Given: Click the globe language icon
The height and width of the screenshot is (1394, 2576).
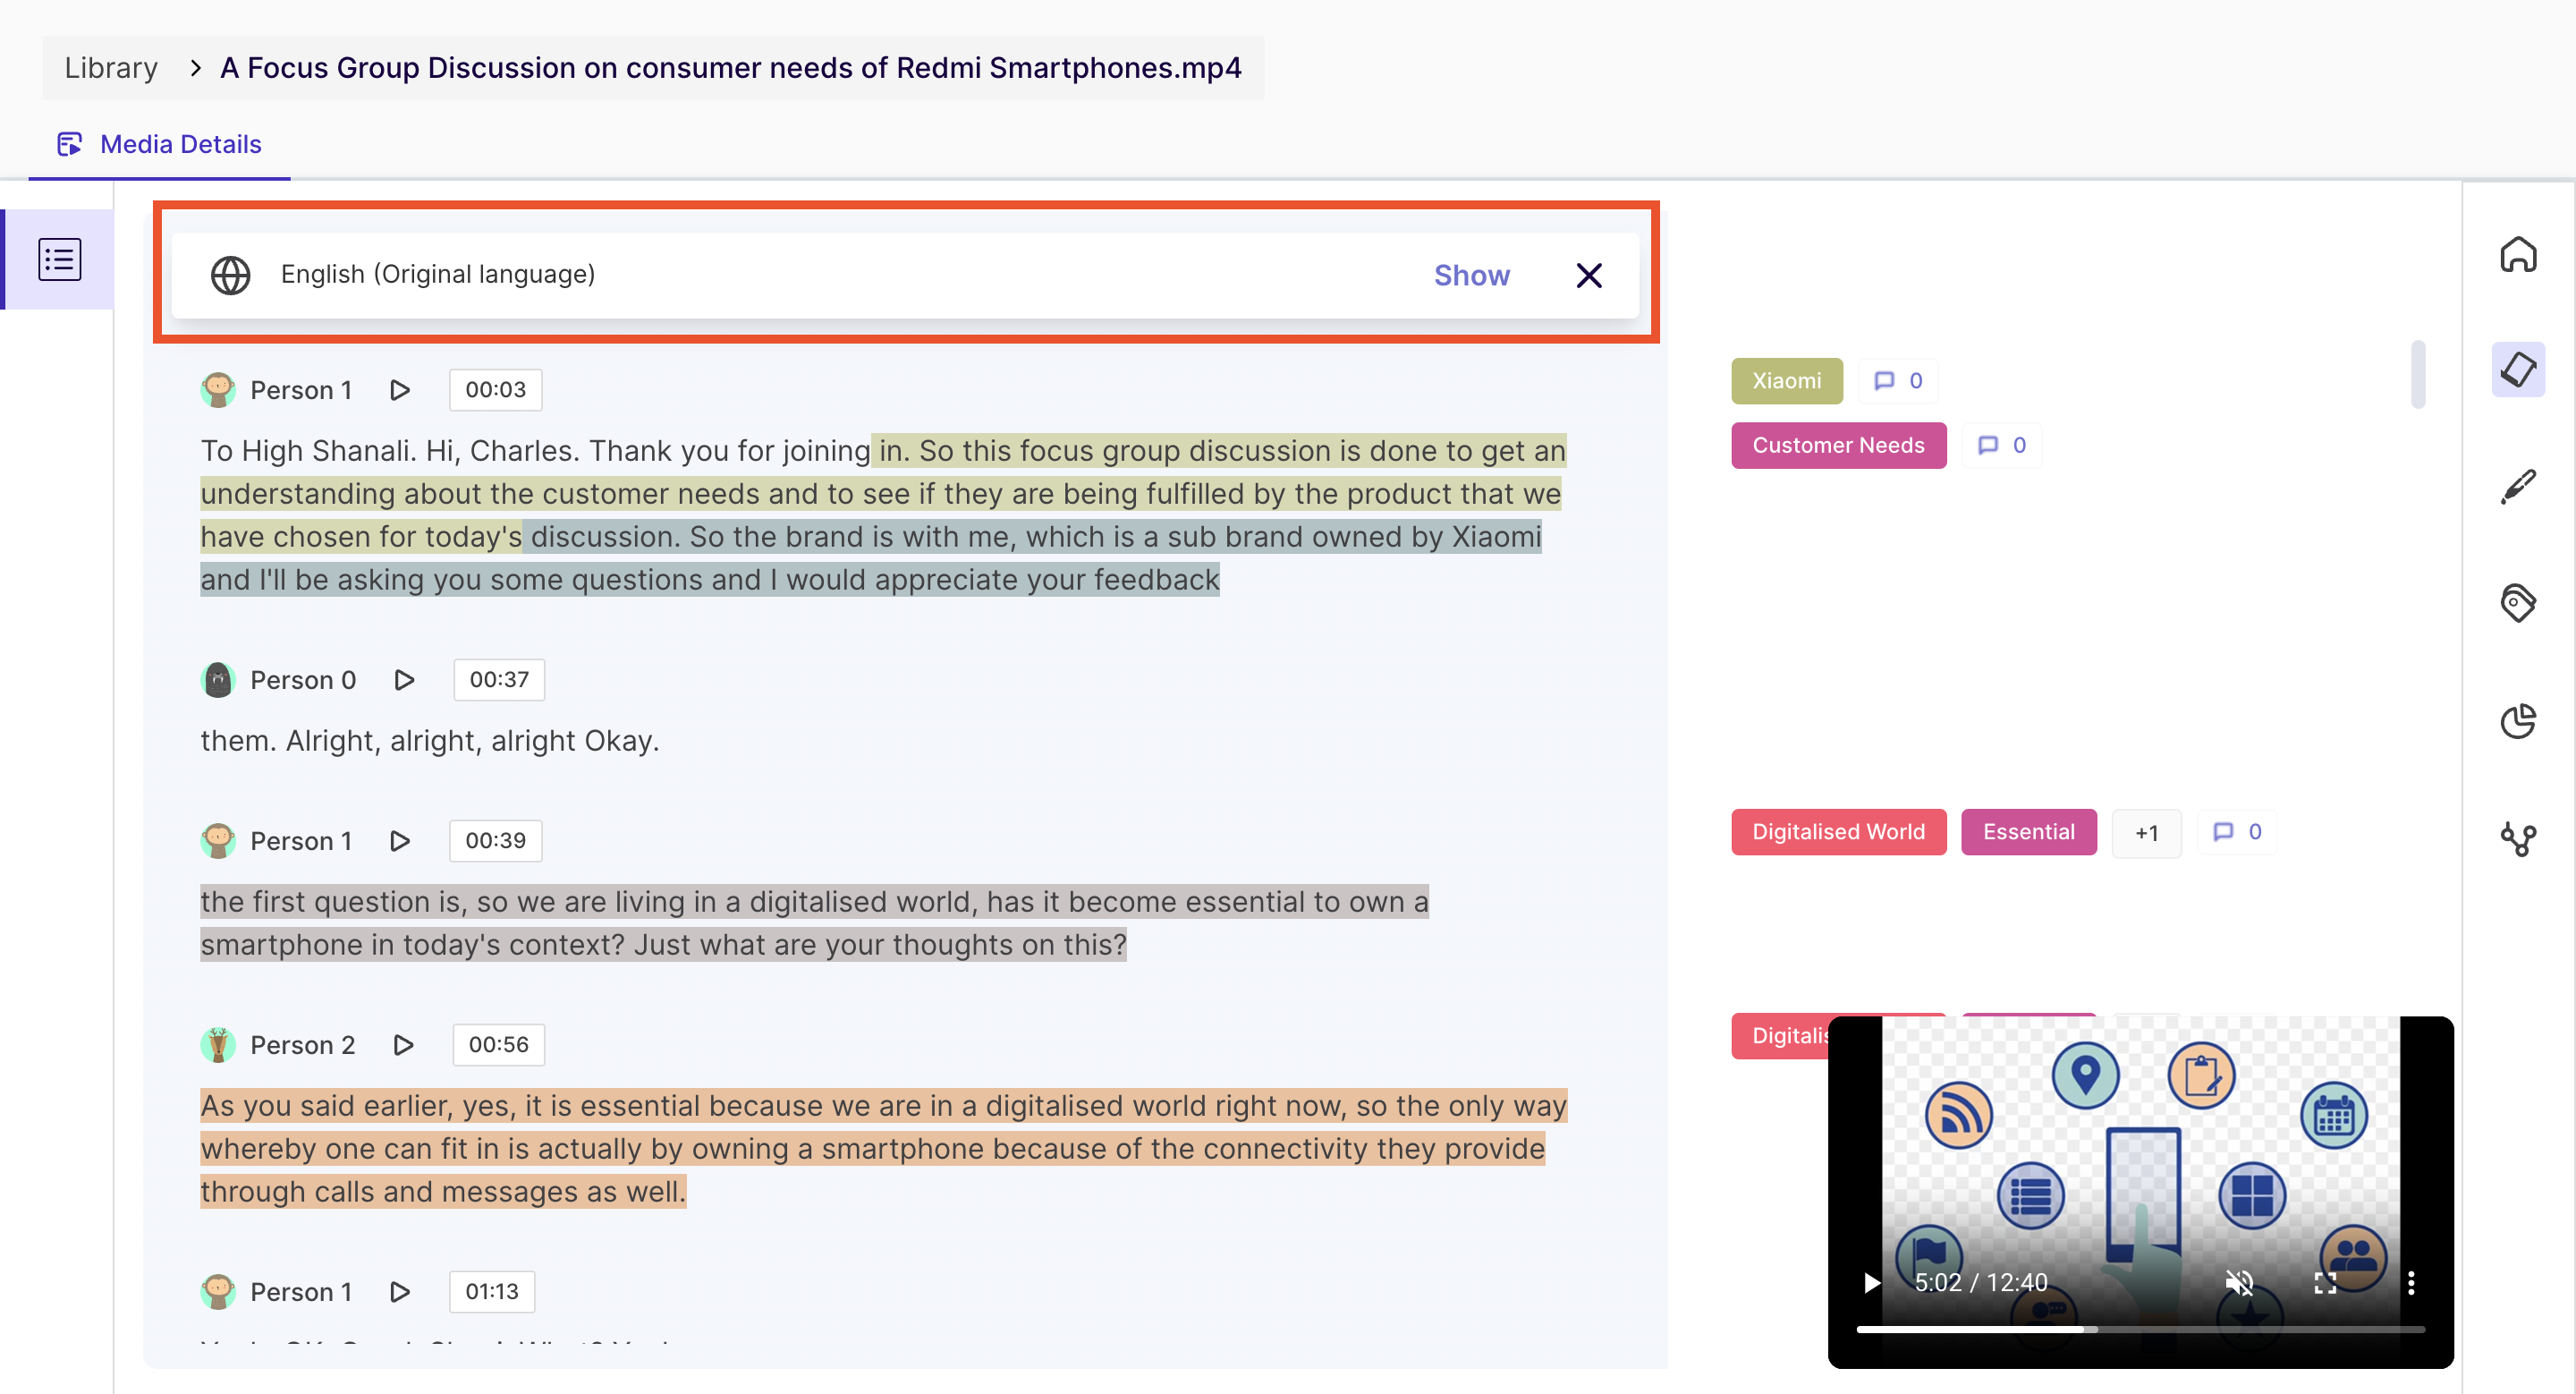Looking at the screenshot, I should pos(230,275).
